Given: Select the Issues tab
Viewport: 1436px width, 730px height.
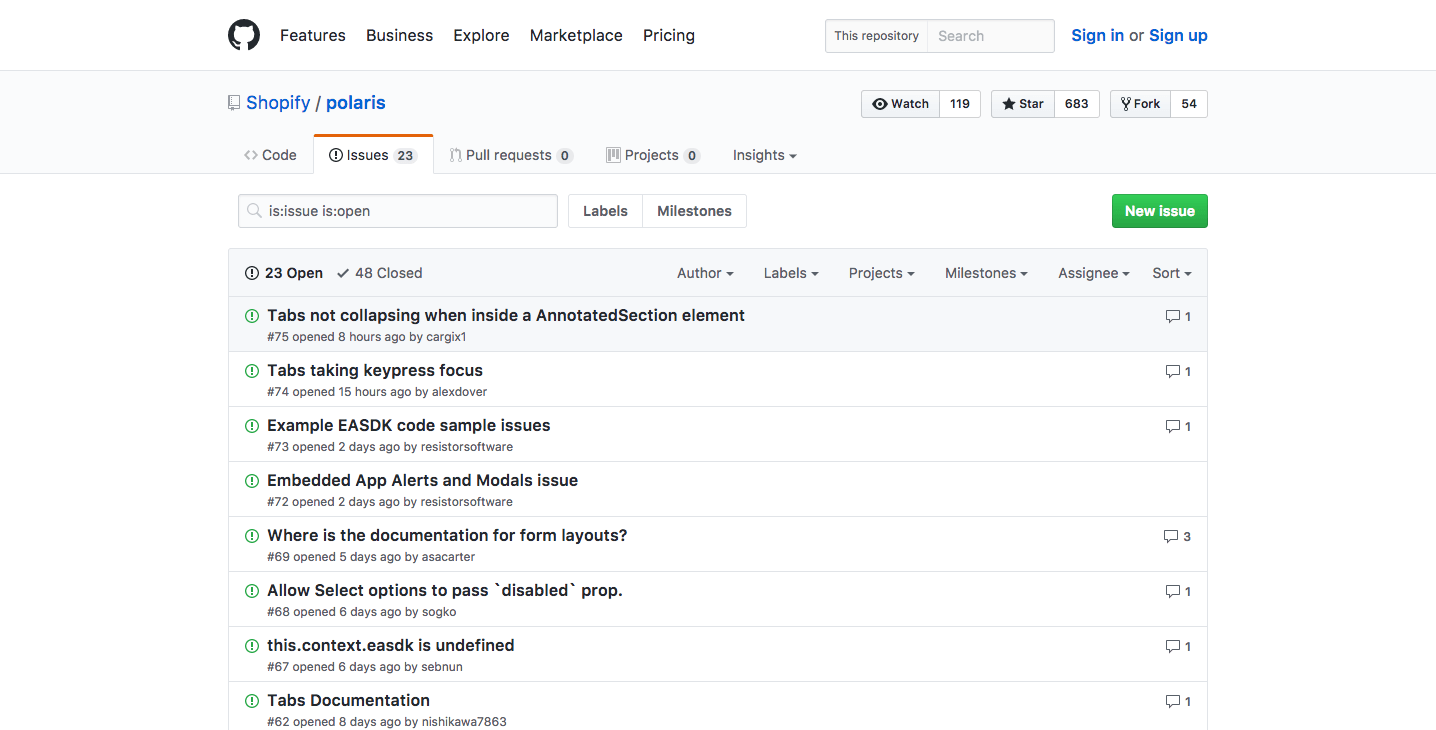Looking at the screenshot, I should tap(373, 155).
